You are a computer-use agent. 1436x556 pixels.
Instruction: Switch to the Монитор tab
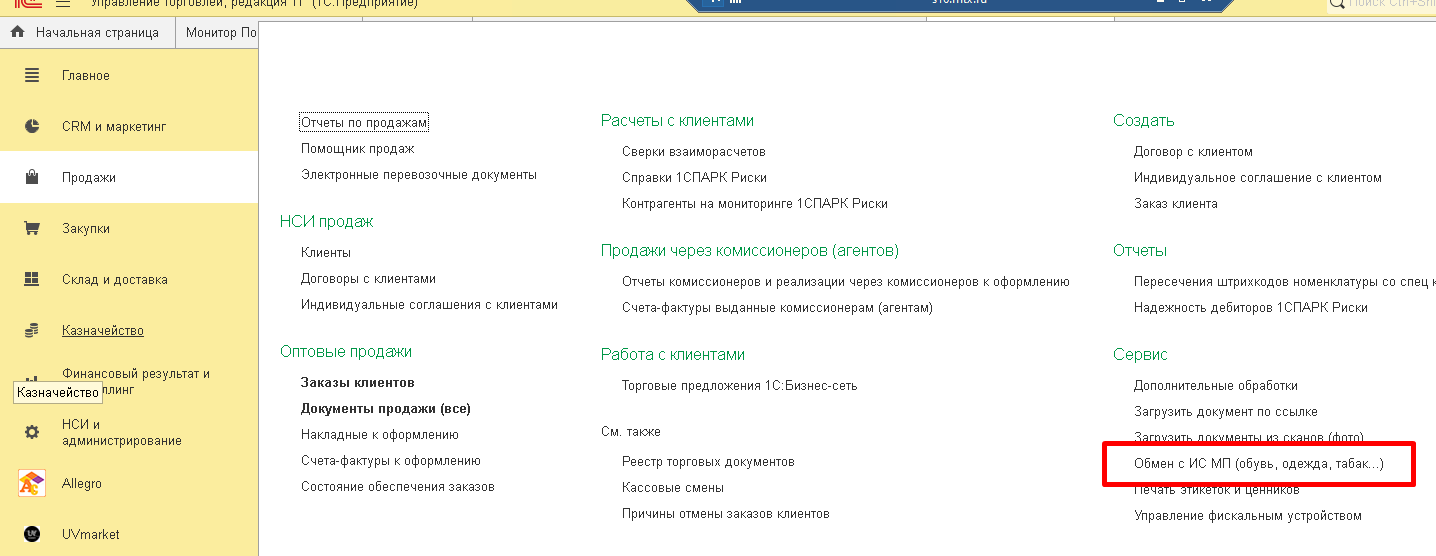pyautogui.click(x=220, y=32)
